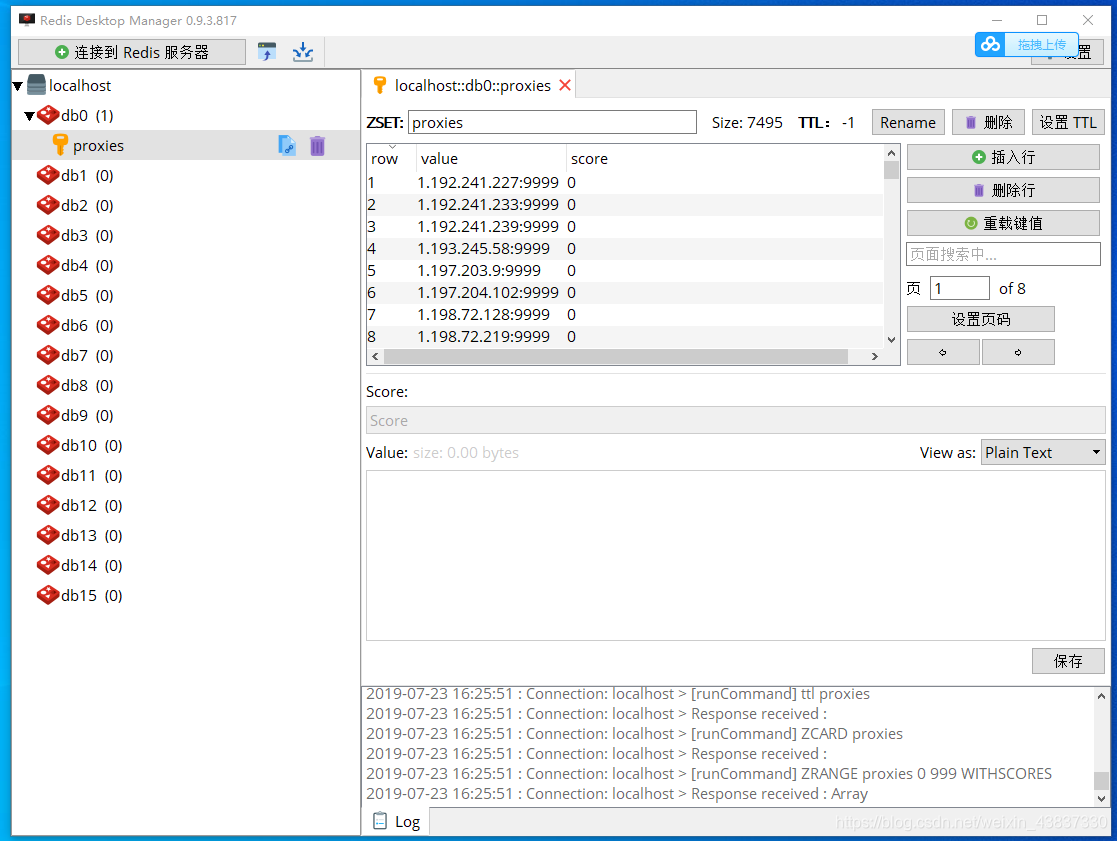This screenshot has width=1117, height=841.
Task: Collapse the localhost server tree
Action: (x=18, y=86)
